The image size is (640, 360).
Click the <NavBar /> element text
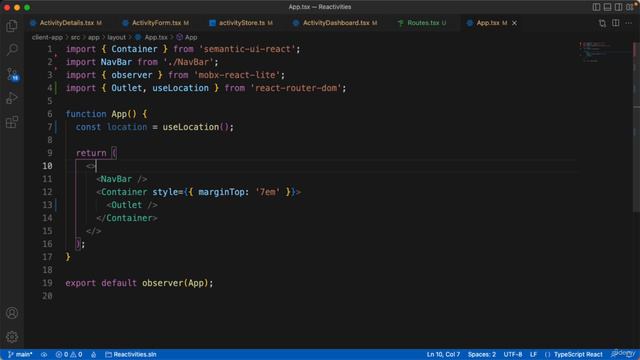(122, 179)
